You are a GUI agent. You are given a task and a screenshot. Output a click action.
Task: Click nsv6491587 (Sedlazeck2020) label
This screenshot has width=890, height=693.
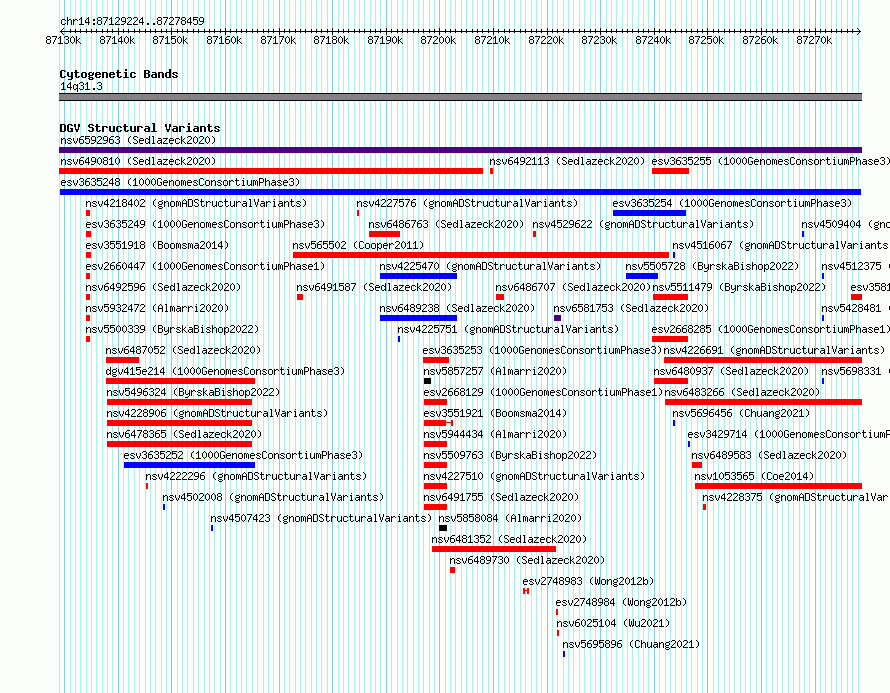[x=374, y=287]
